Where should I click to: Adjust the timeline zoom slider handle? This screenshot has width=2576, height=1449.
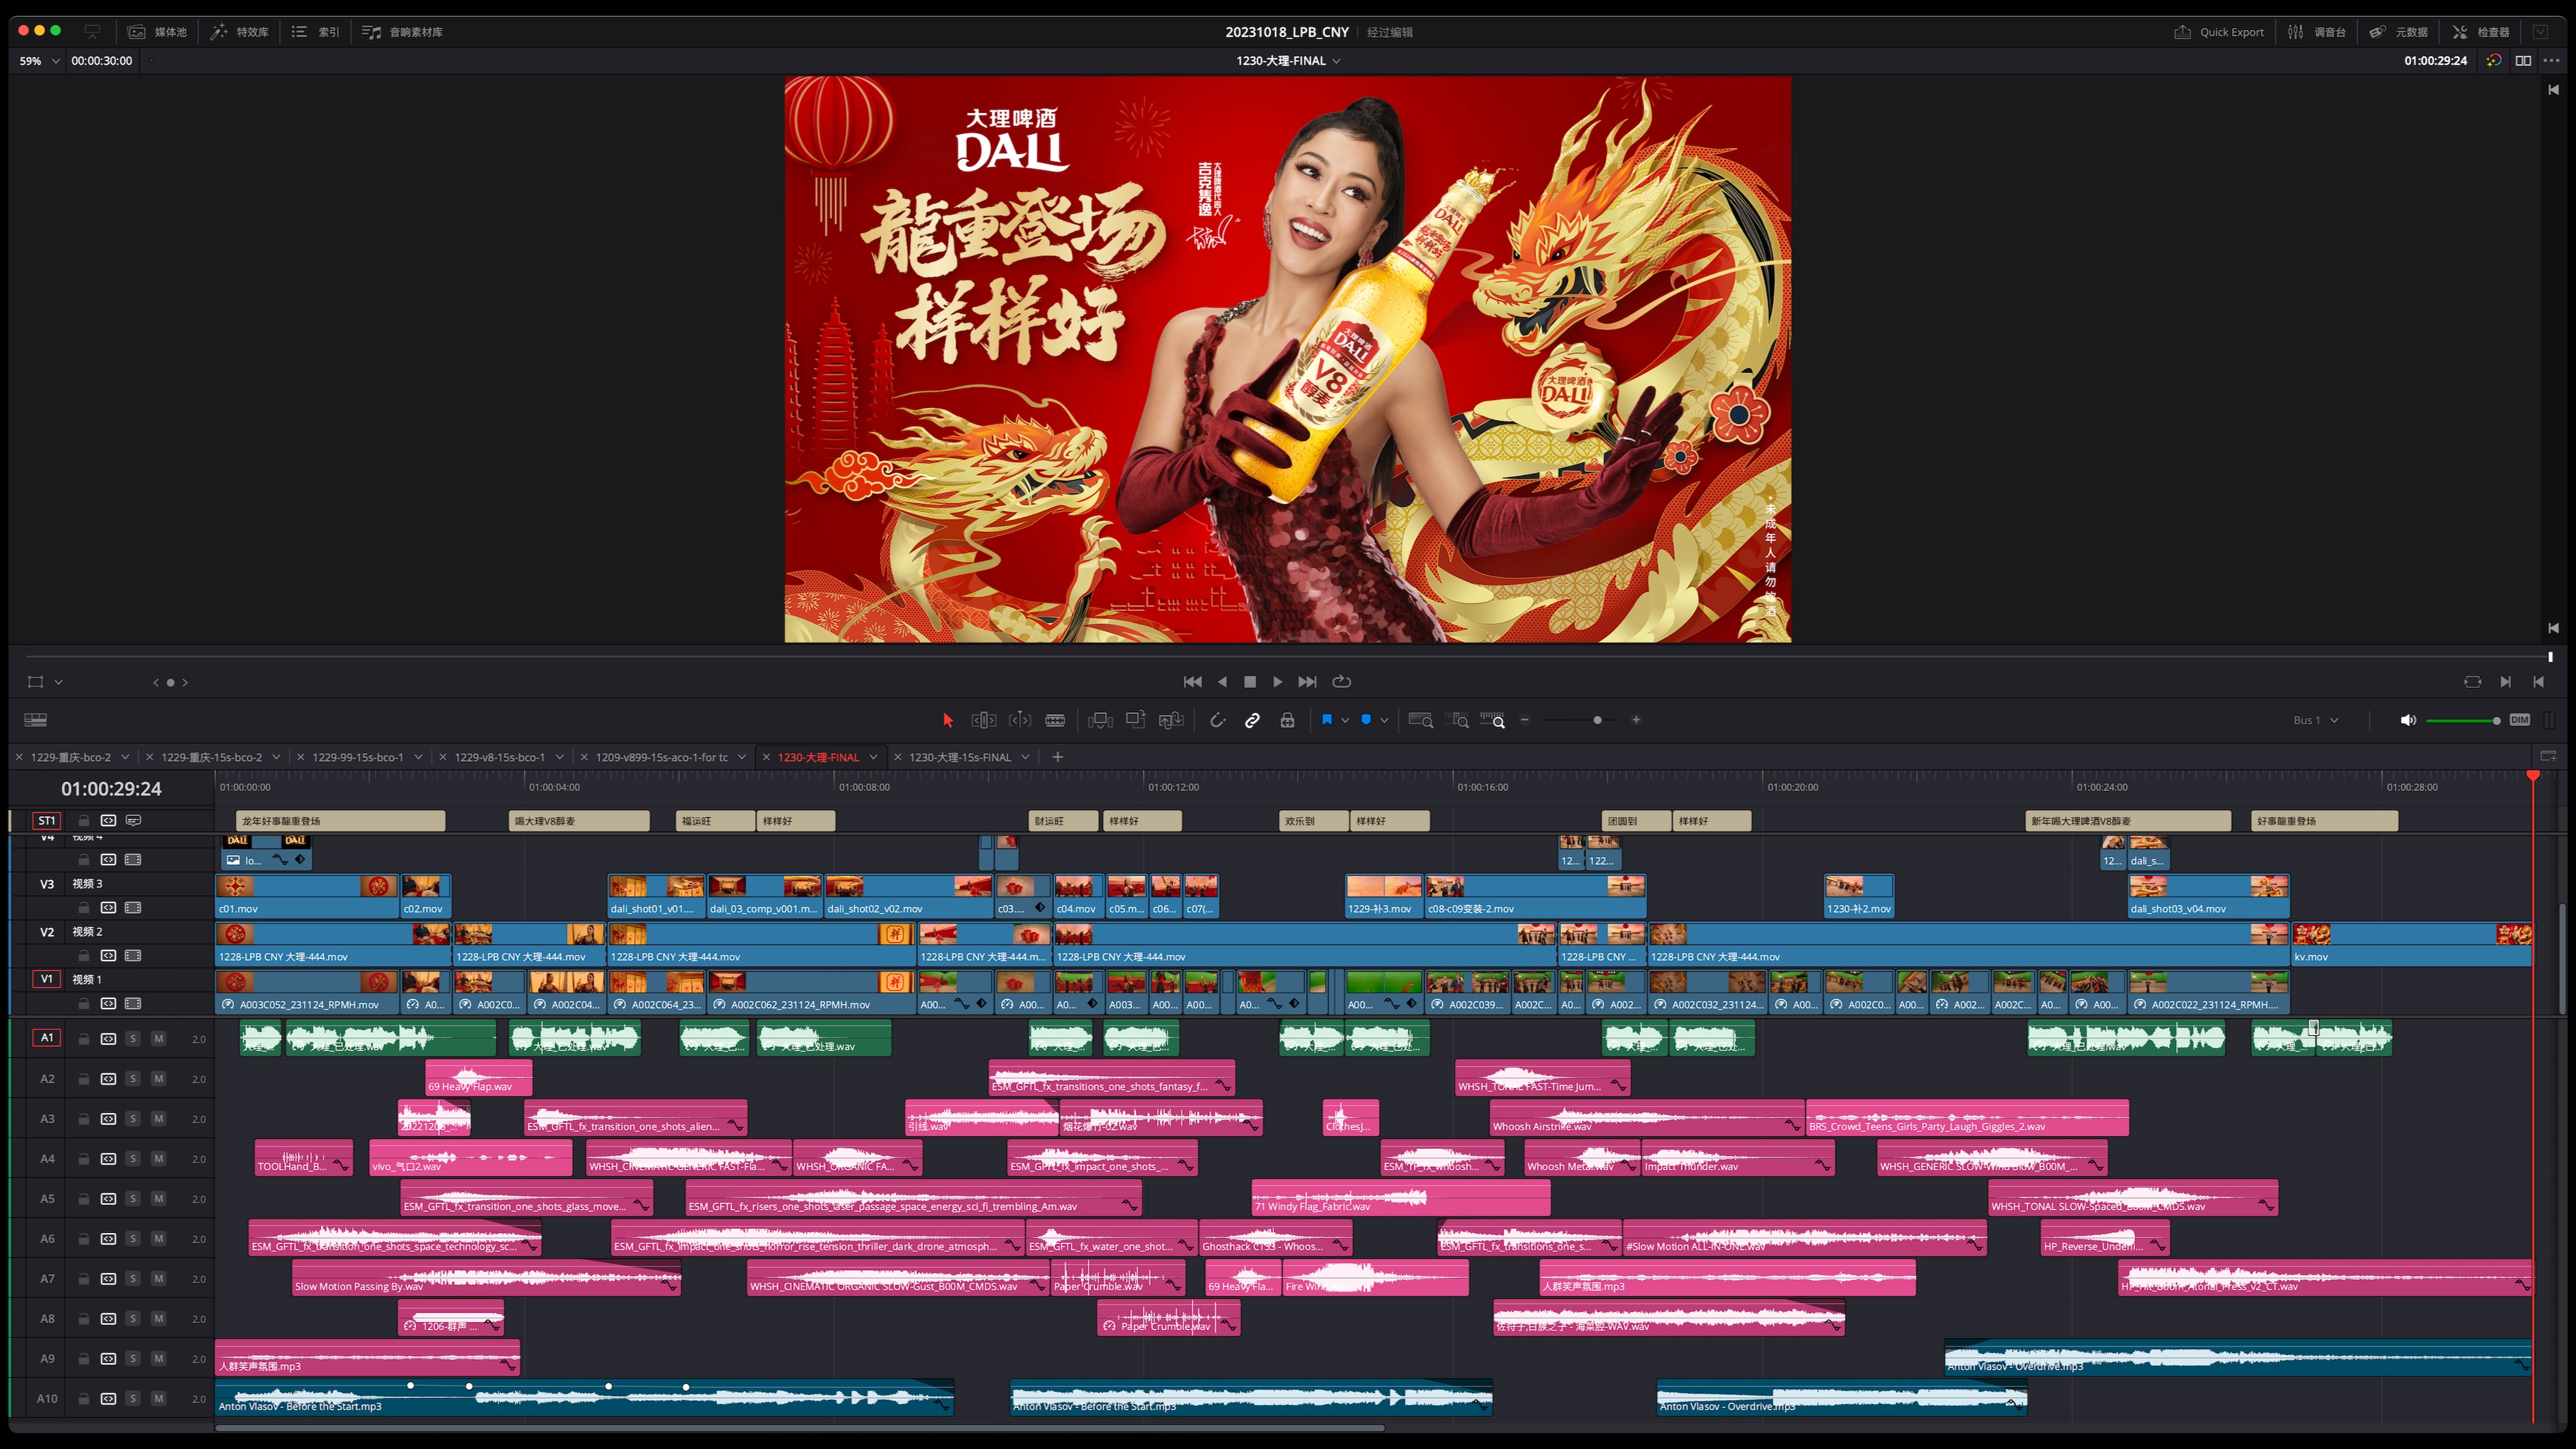pyautogui.click(x=1597, y=720)
